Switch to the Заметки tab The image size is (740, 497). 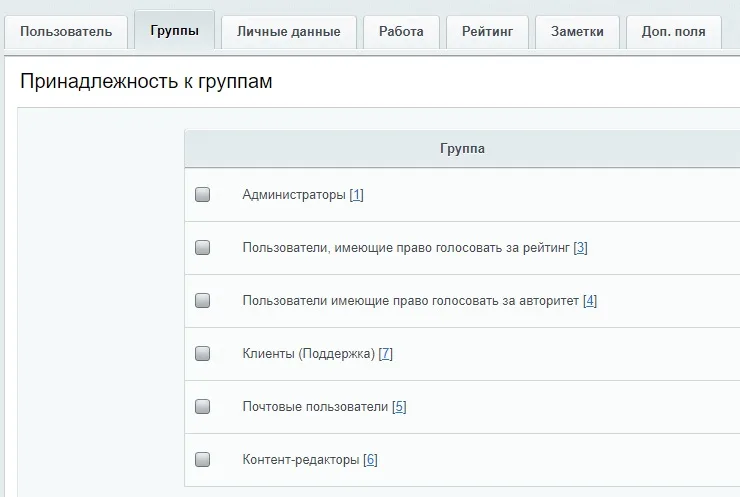click(x=577, y=32)
